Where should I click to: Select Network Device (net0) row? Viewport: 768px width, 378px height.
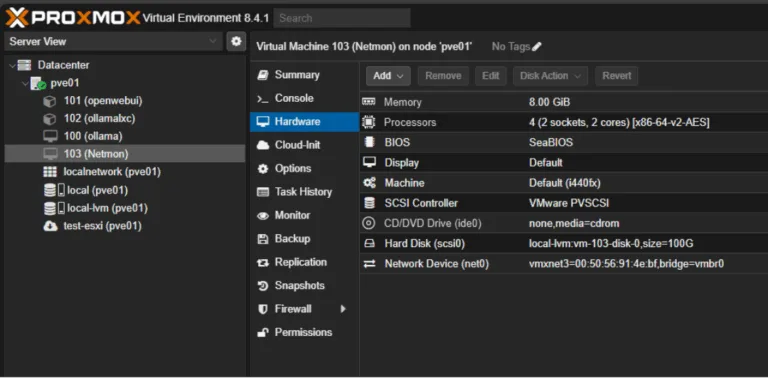tap(564, 264)
